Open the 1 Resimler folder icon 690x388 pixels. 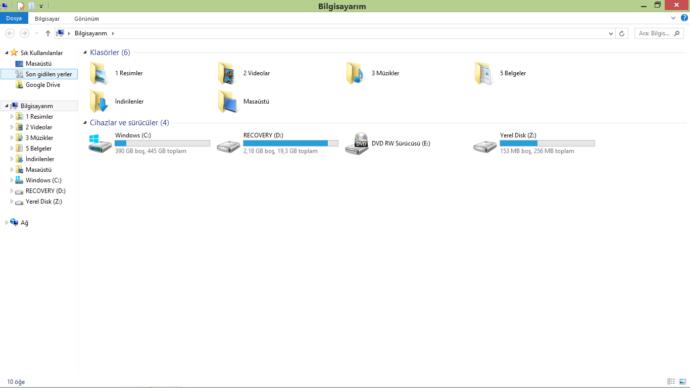coord(99,73)
